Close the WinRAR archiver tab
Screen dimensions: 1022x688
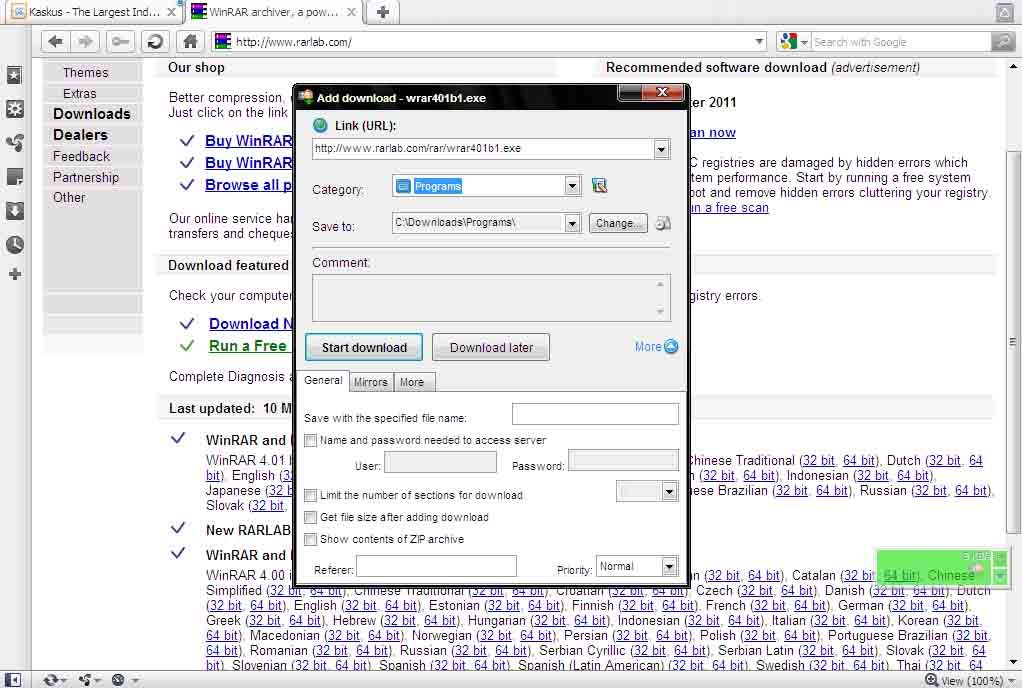(x=351, y=12)
